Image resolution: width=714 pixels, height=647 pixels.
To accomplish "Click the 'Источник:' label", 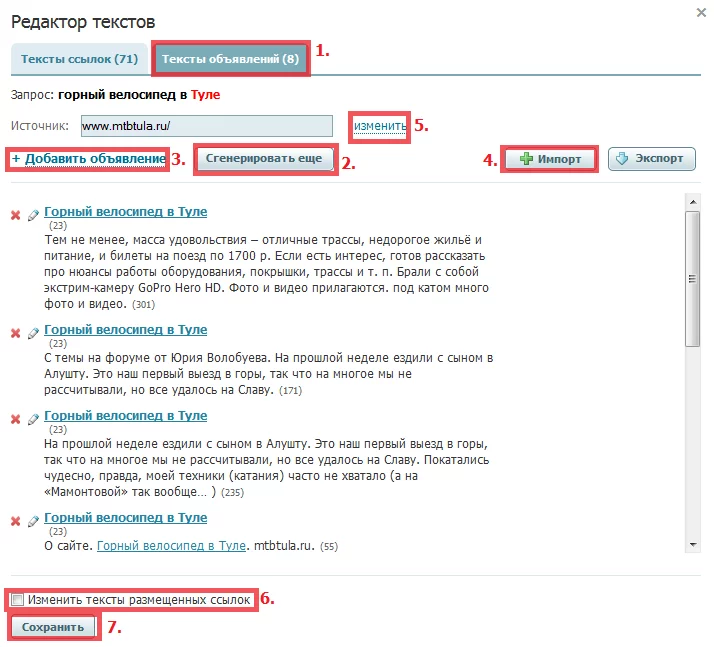I will coord(40,126).
